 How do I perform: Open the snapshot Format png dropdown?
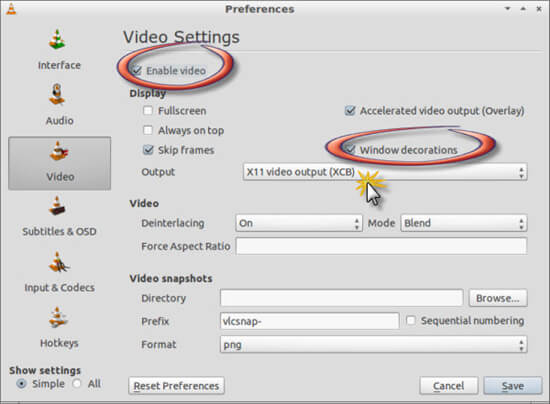(374, 344)
